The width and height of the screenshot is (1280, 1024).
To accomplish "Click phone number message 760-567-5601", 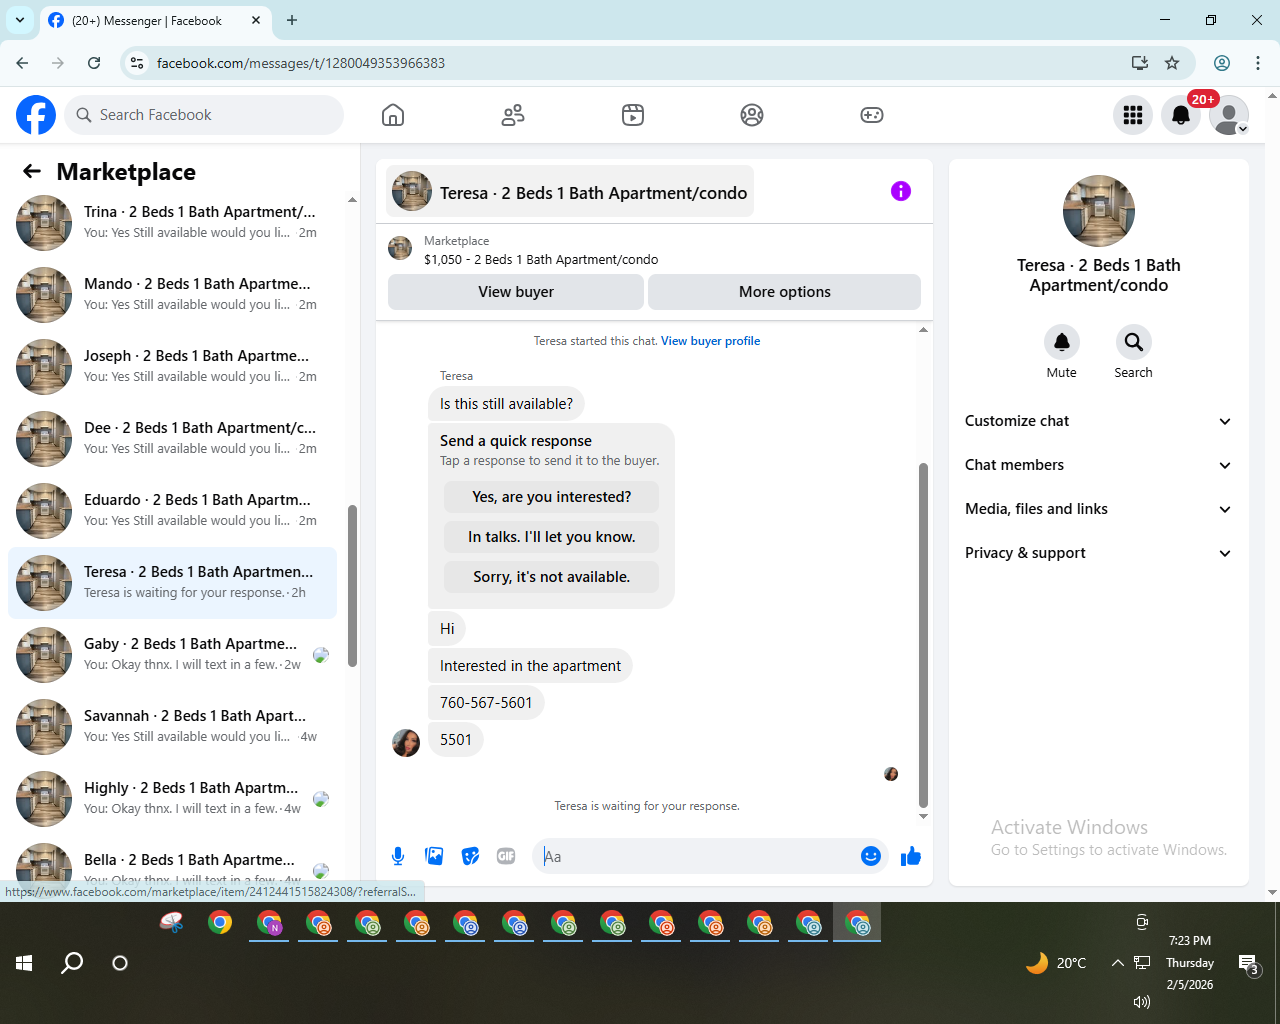I will point(486,703).
